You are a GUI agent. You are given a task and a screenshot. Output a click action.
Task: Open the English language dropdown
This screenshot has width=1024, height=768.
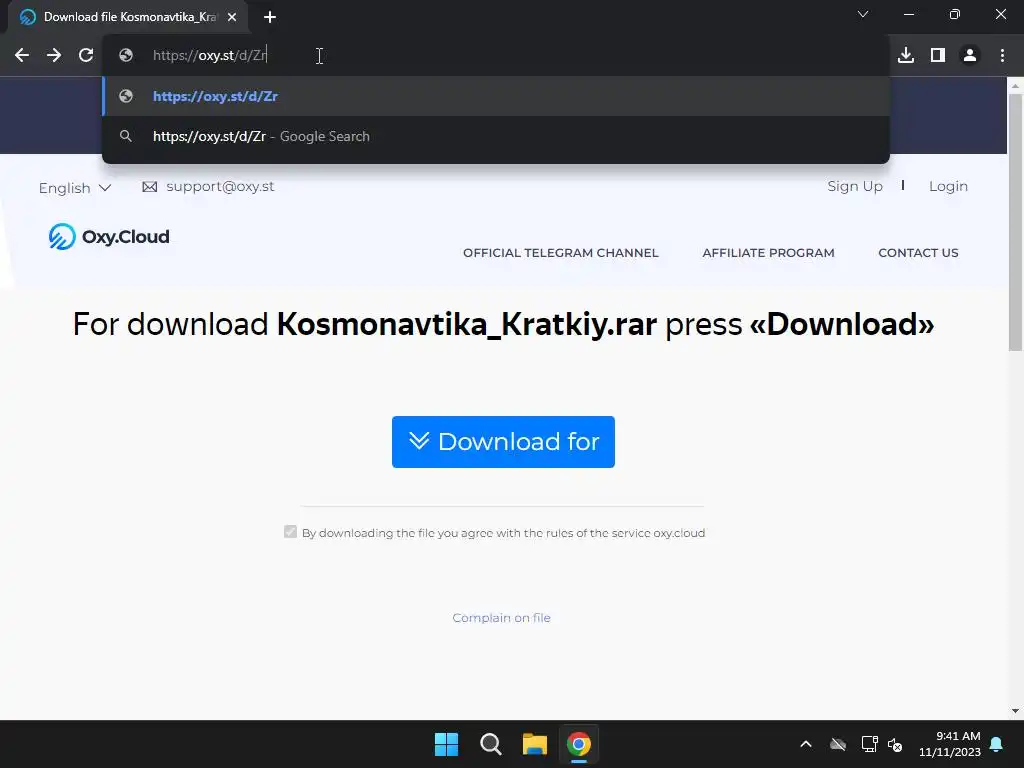point(74,188)
